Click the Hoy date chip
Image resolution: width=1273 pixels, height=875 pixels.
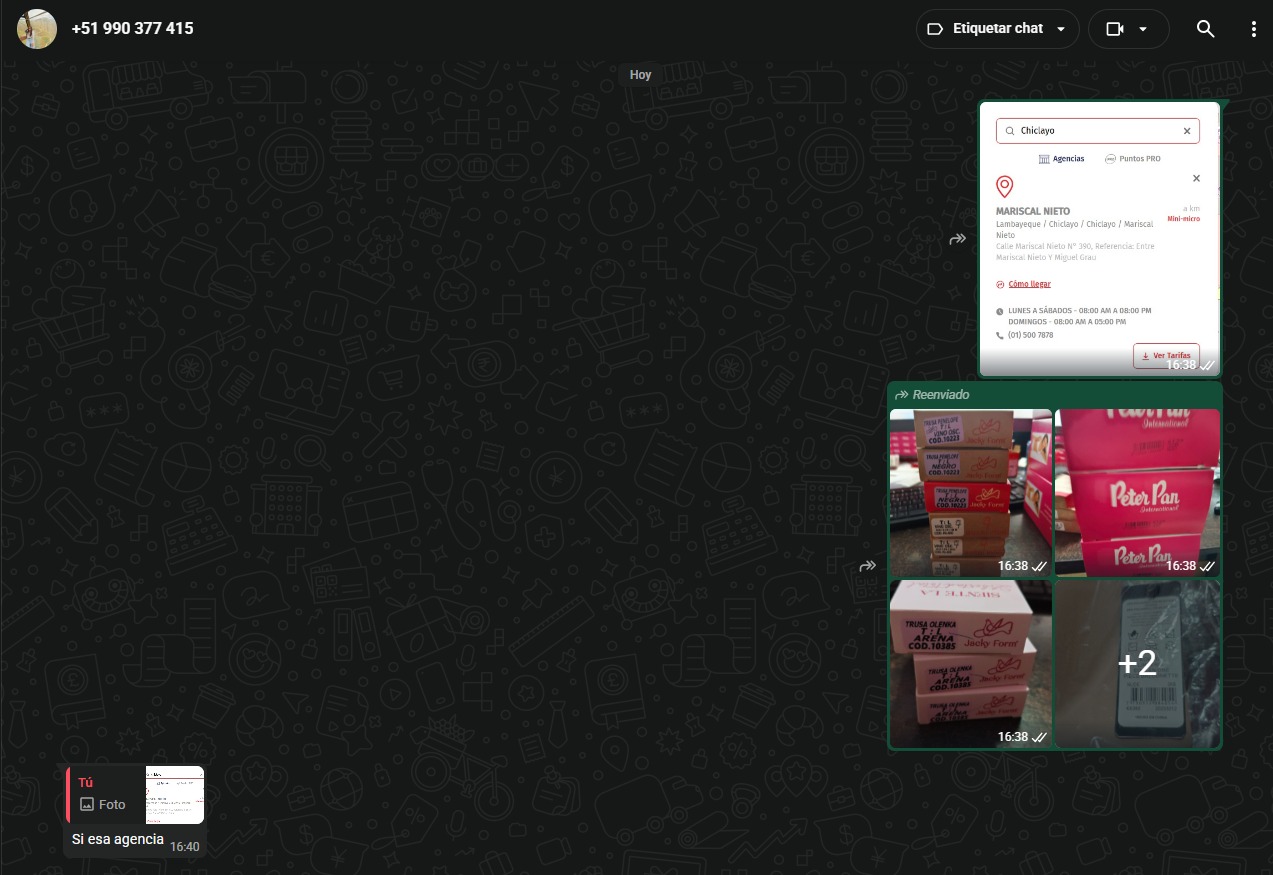click(x=640, y=75)
